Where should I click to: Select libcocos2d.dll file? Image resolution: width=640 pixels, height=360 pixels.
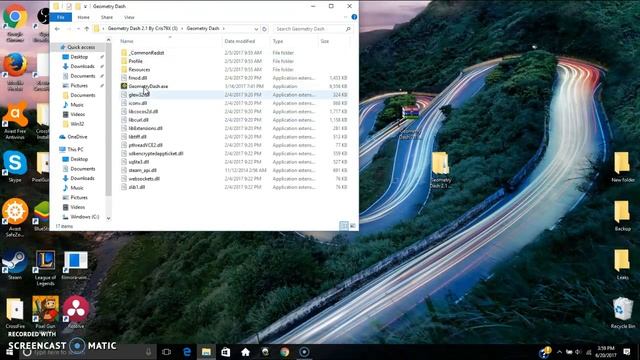point(143,111)
